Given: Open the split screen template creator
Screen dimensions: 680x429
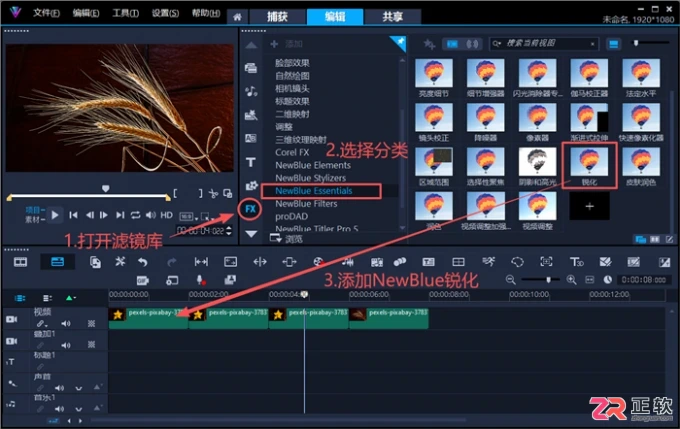Looking at the screenshot, I should pyautogui.click(x=458, y=262).
